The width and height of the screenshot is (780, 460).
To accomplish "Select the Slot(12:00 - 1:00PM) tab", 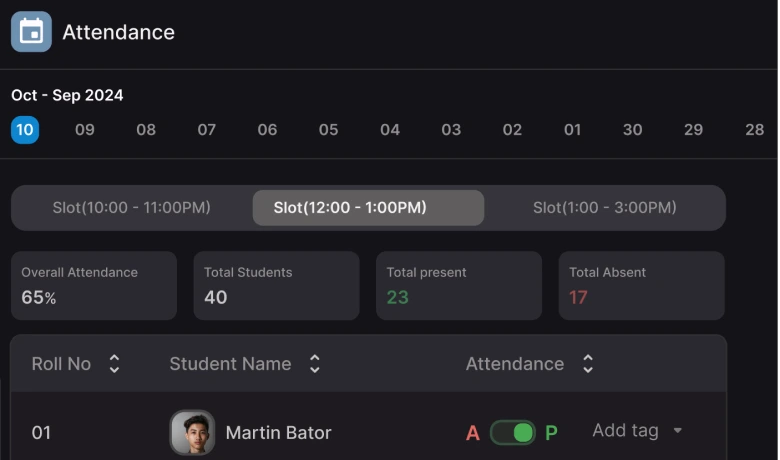I will [x=368, y=208].
